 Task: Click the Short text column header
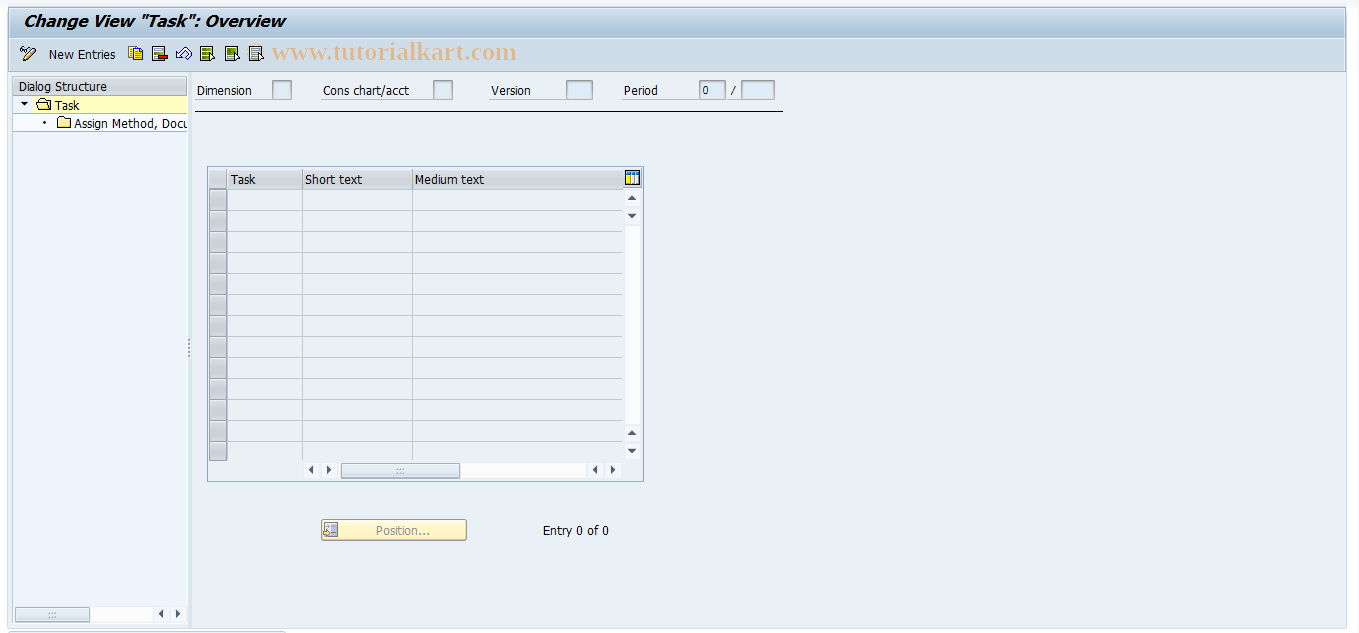point(357,179)
